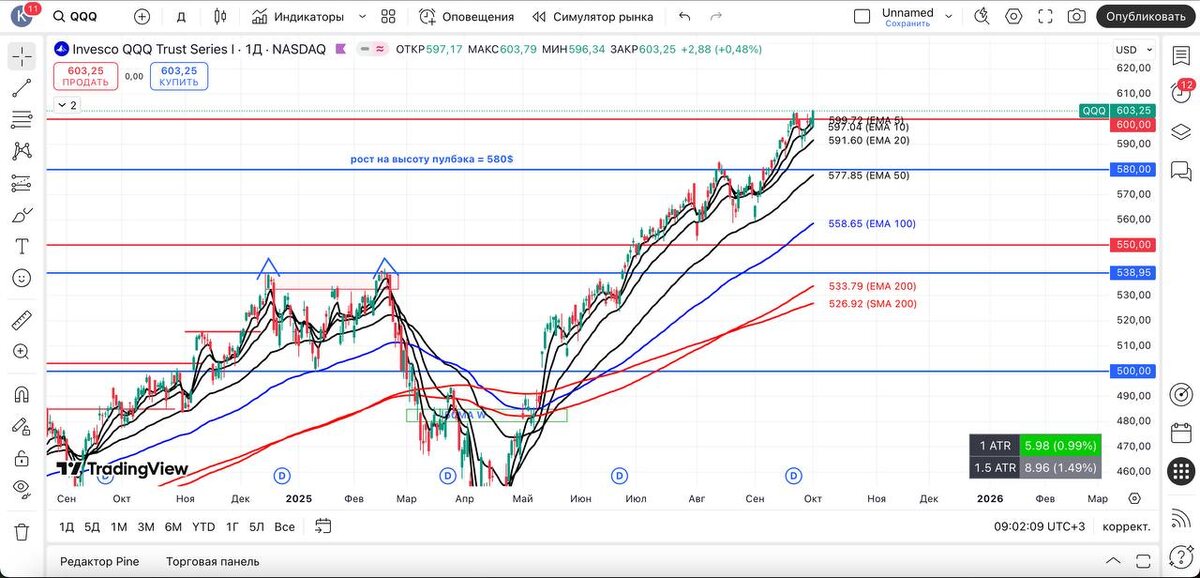Toggle stay in drawing mode
Viewport: 1200px width, 578px height.
point(21,426)
